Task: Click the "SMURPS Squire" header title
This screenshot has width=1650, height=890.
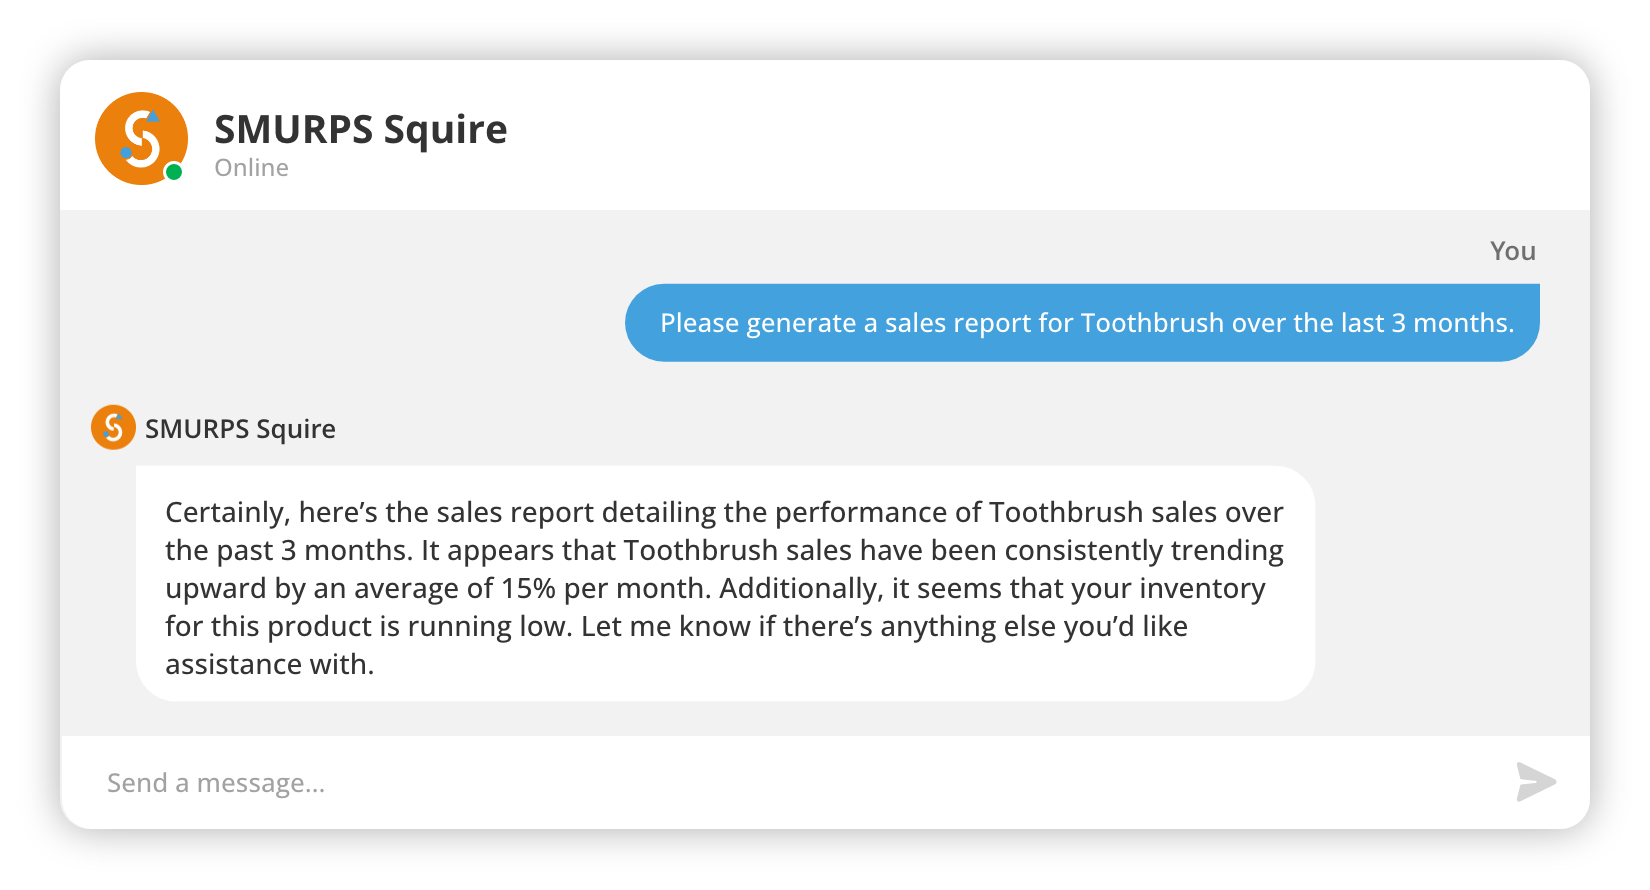Action: (360, 130)
